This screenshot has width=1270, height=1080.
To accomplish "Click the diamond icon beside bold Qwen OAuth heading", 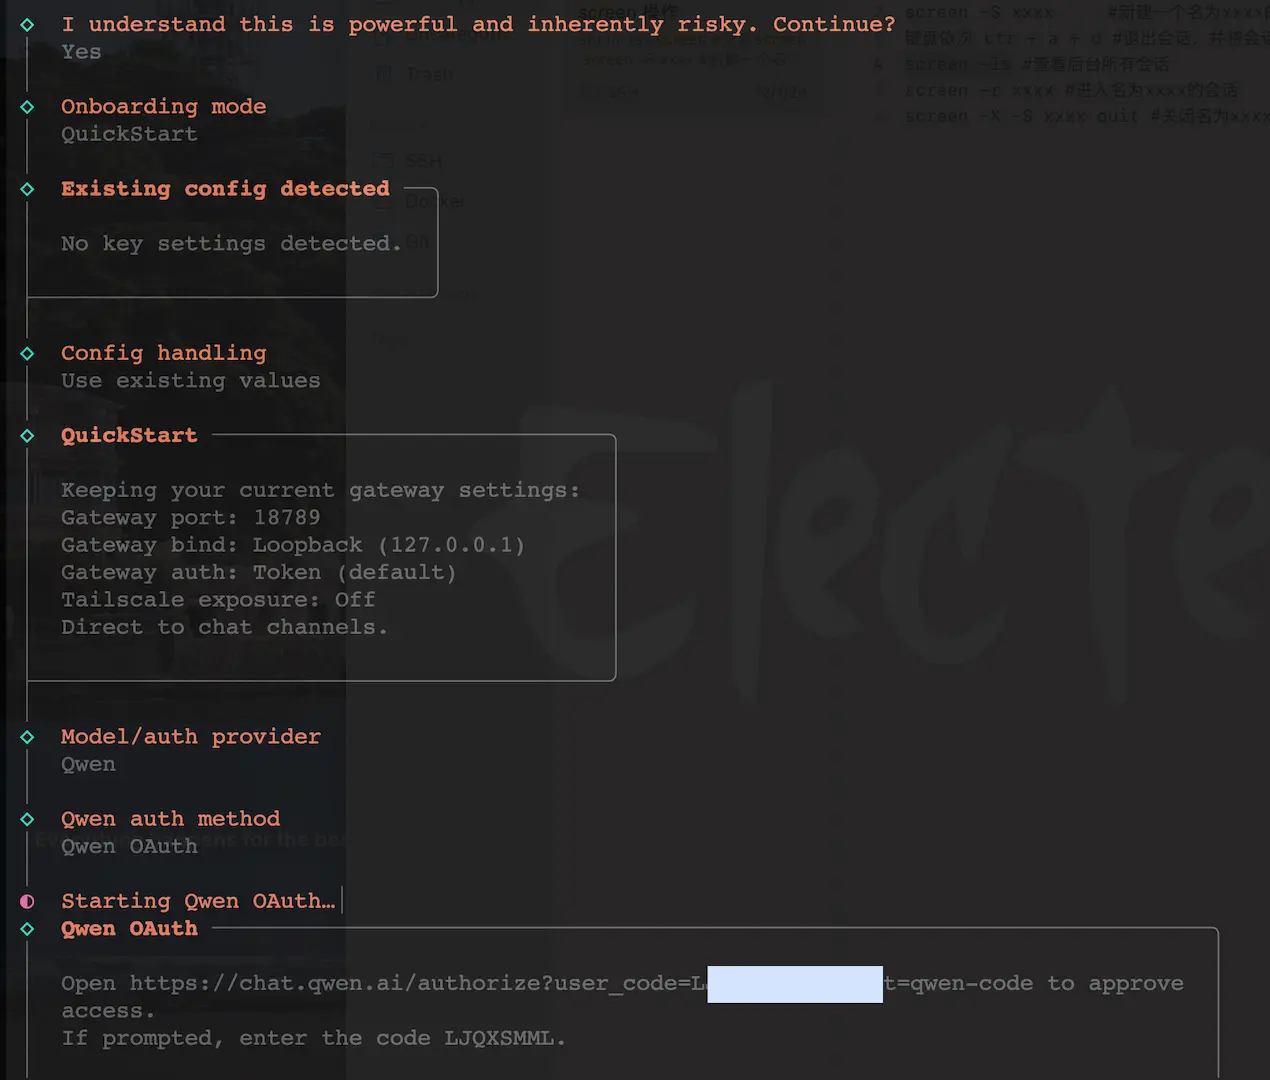I will click(x=27, y=929).
